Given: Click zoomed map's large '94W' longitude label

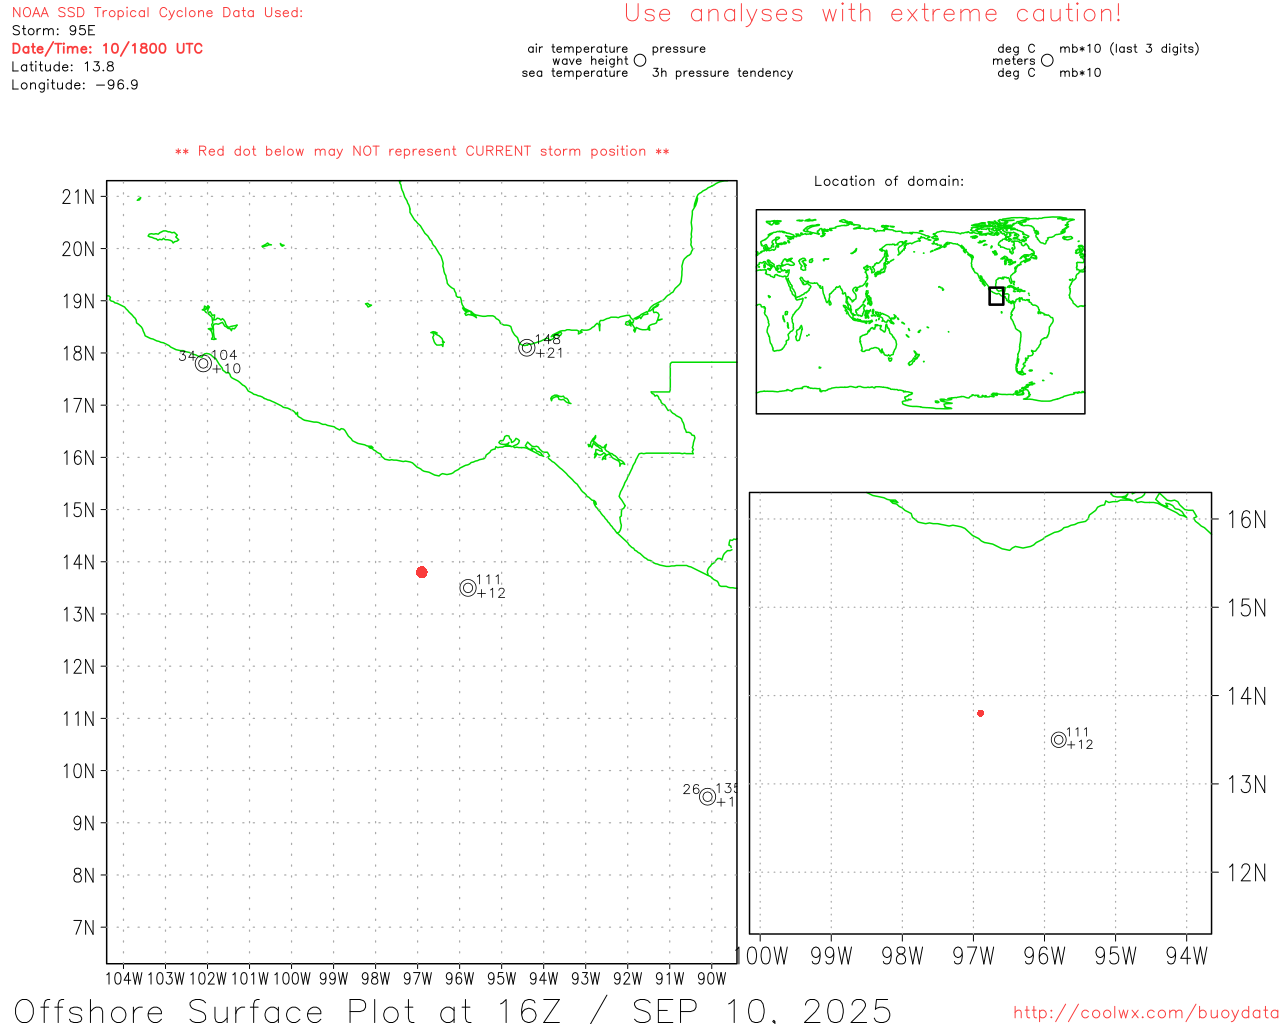Looking at the screenshot, I should pos(1187,957).
